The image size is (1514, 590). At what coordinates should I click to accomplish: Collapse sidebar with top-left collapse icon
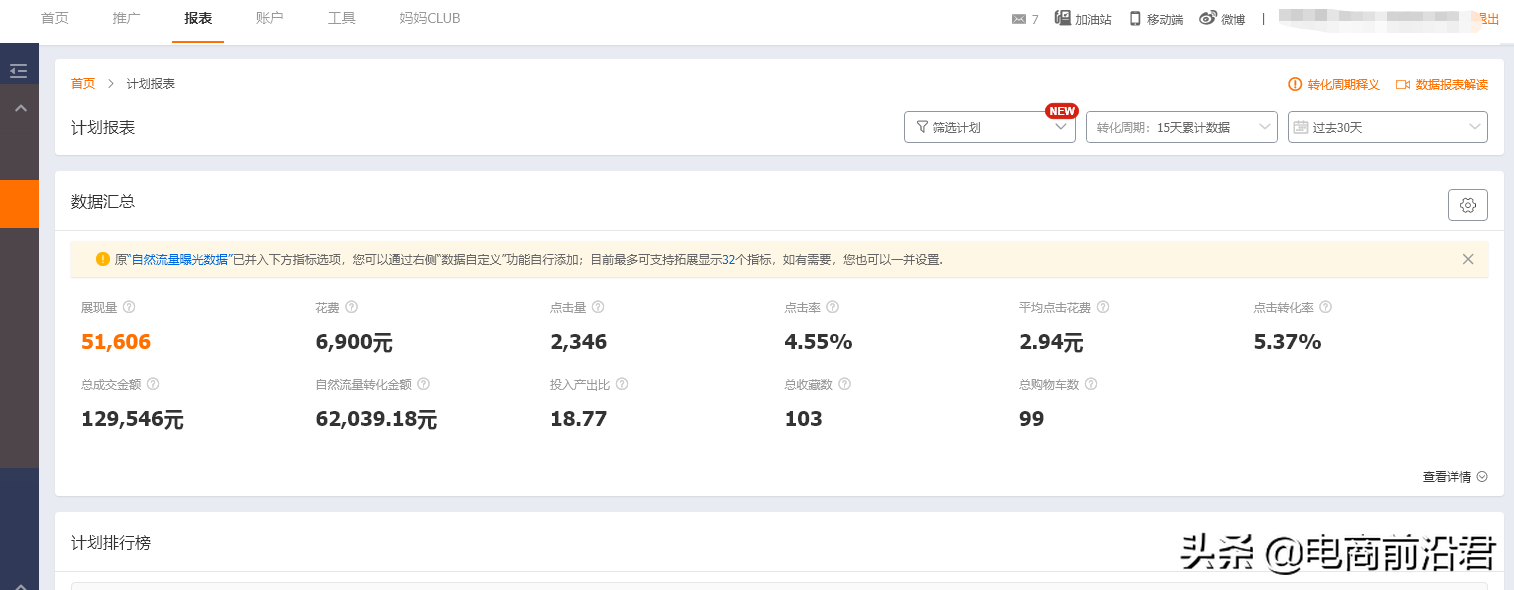[x=18, y=70]
